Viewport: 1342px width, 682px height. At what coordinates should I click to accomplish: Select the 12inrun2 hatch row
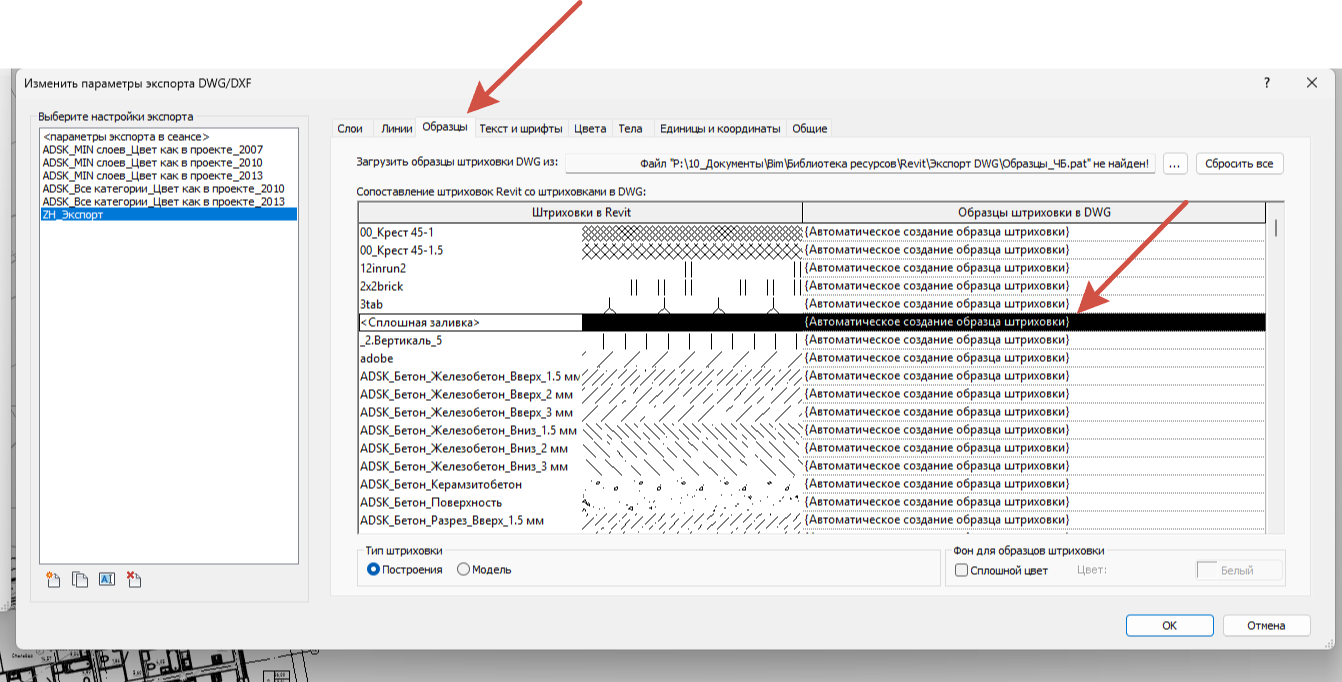(812, 268)
